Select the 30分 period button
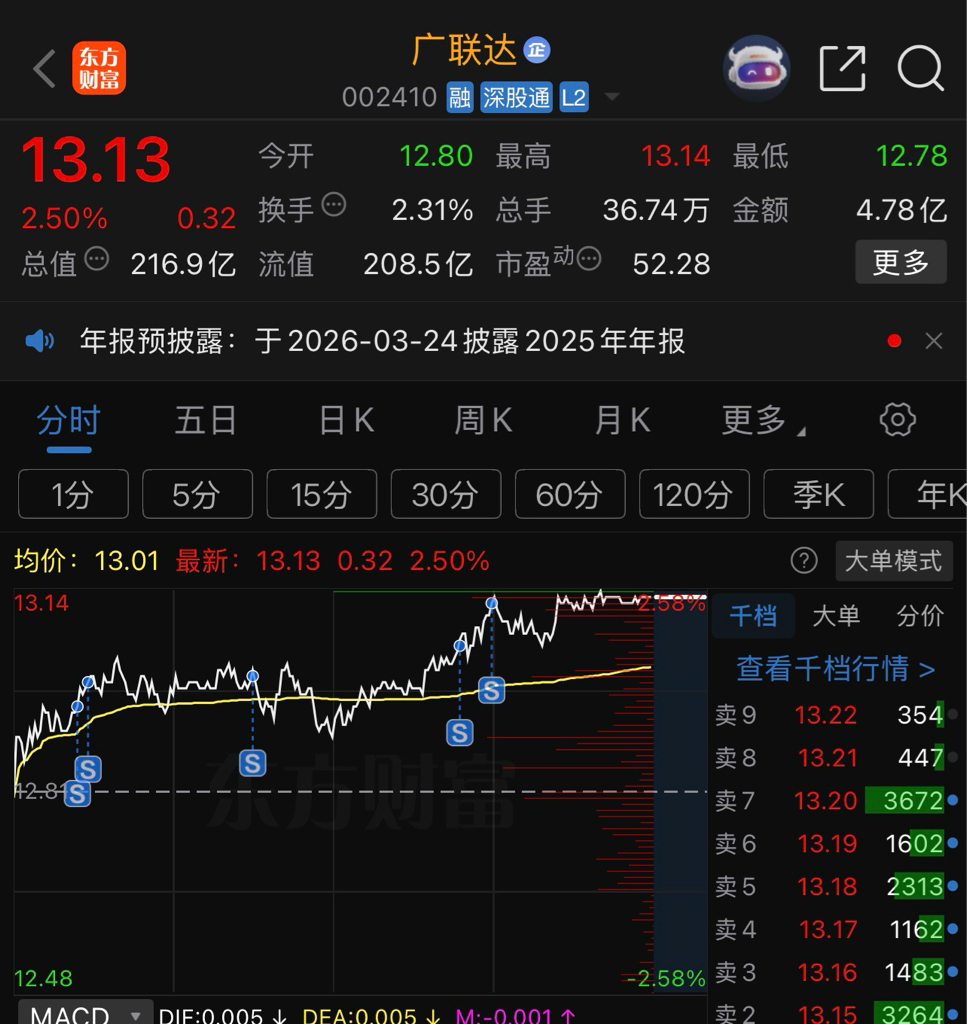 tap(446, 494)
